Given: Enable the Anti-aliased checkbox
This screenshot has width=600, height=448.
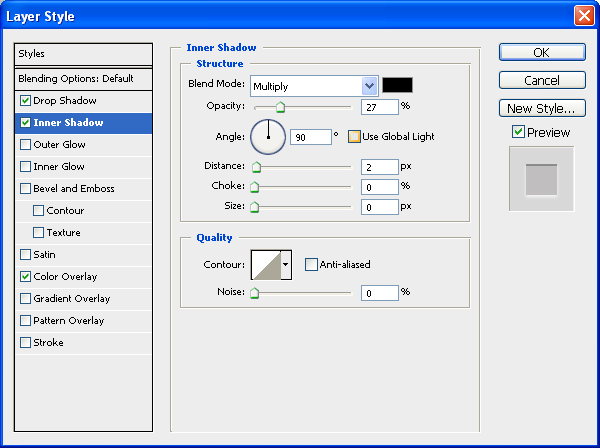Looking at the screenshot, I should (312, 265).
